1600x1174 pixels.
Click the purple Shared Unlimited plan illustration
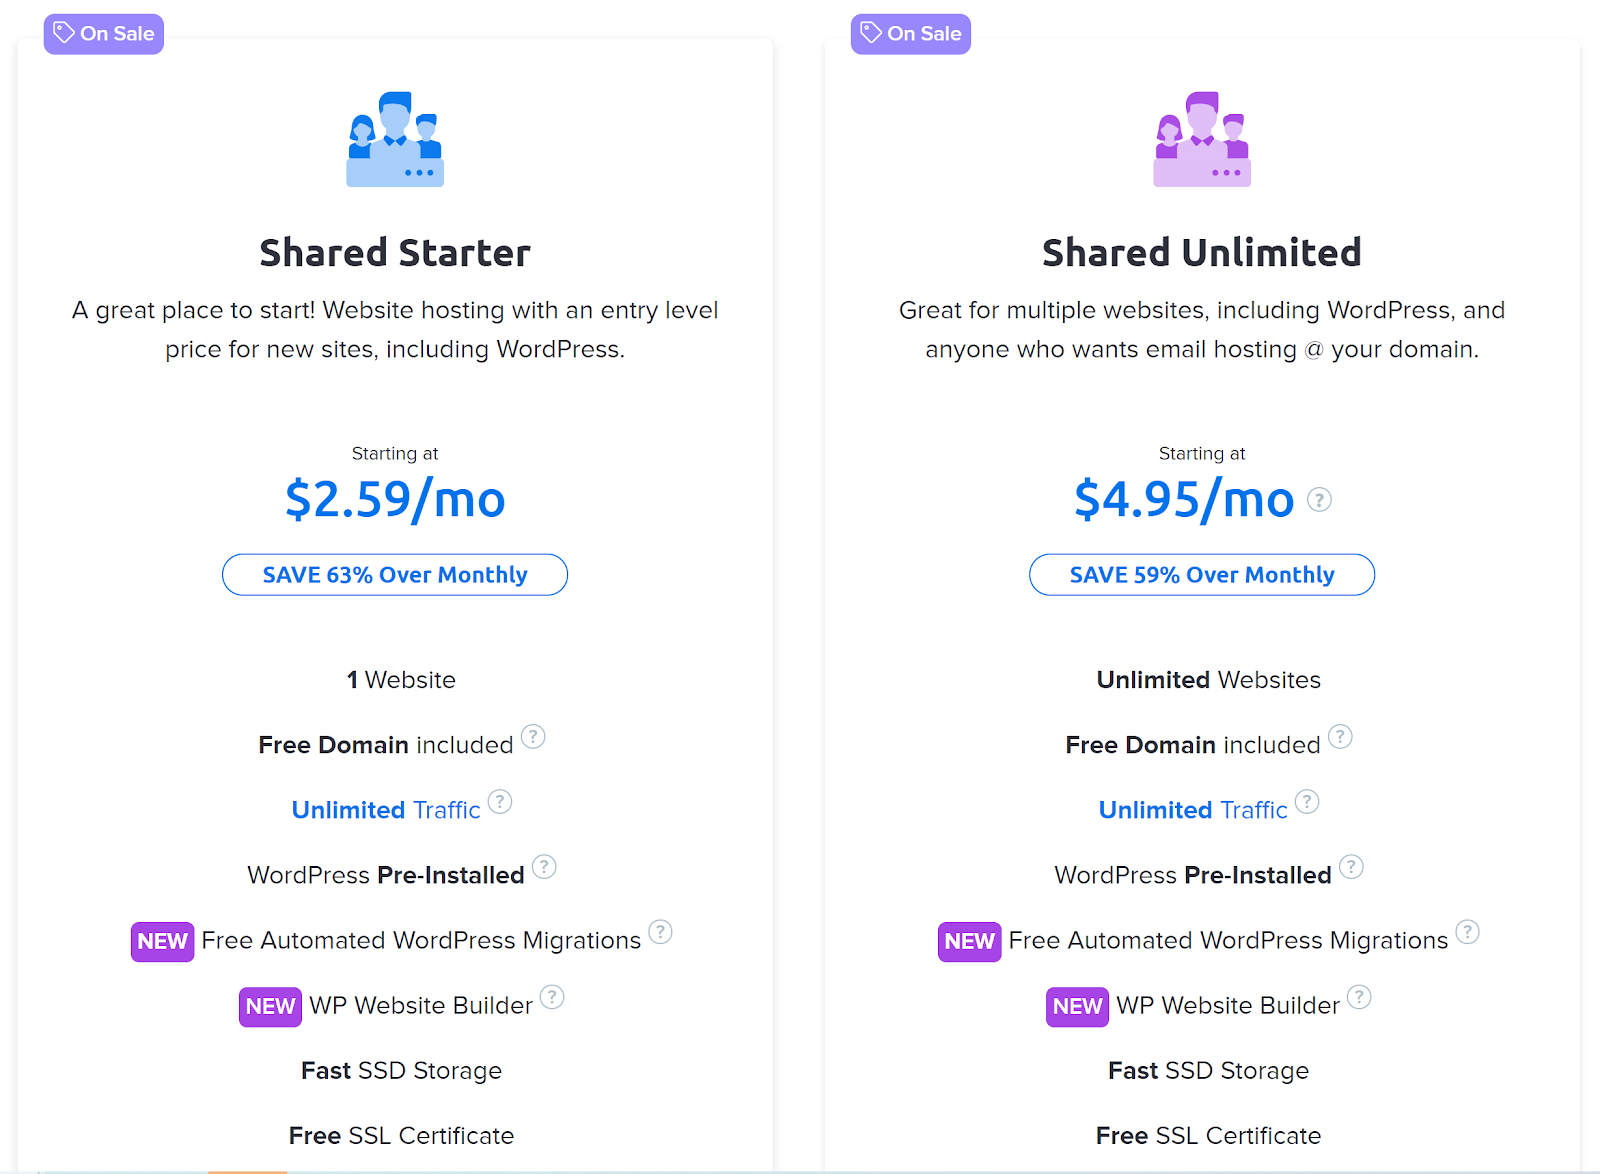click(1202, 139)
